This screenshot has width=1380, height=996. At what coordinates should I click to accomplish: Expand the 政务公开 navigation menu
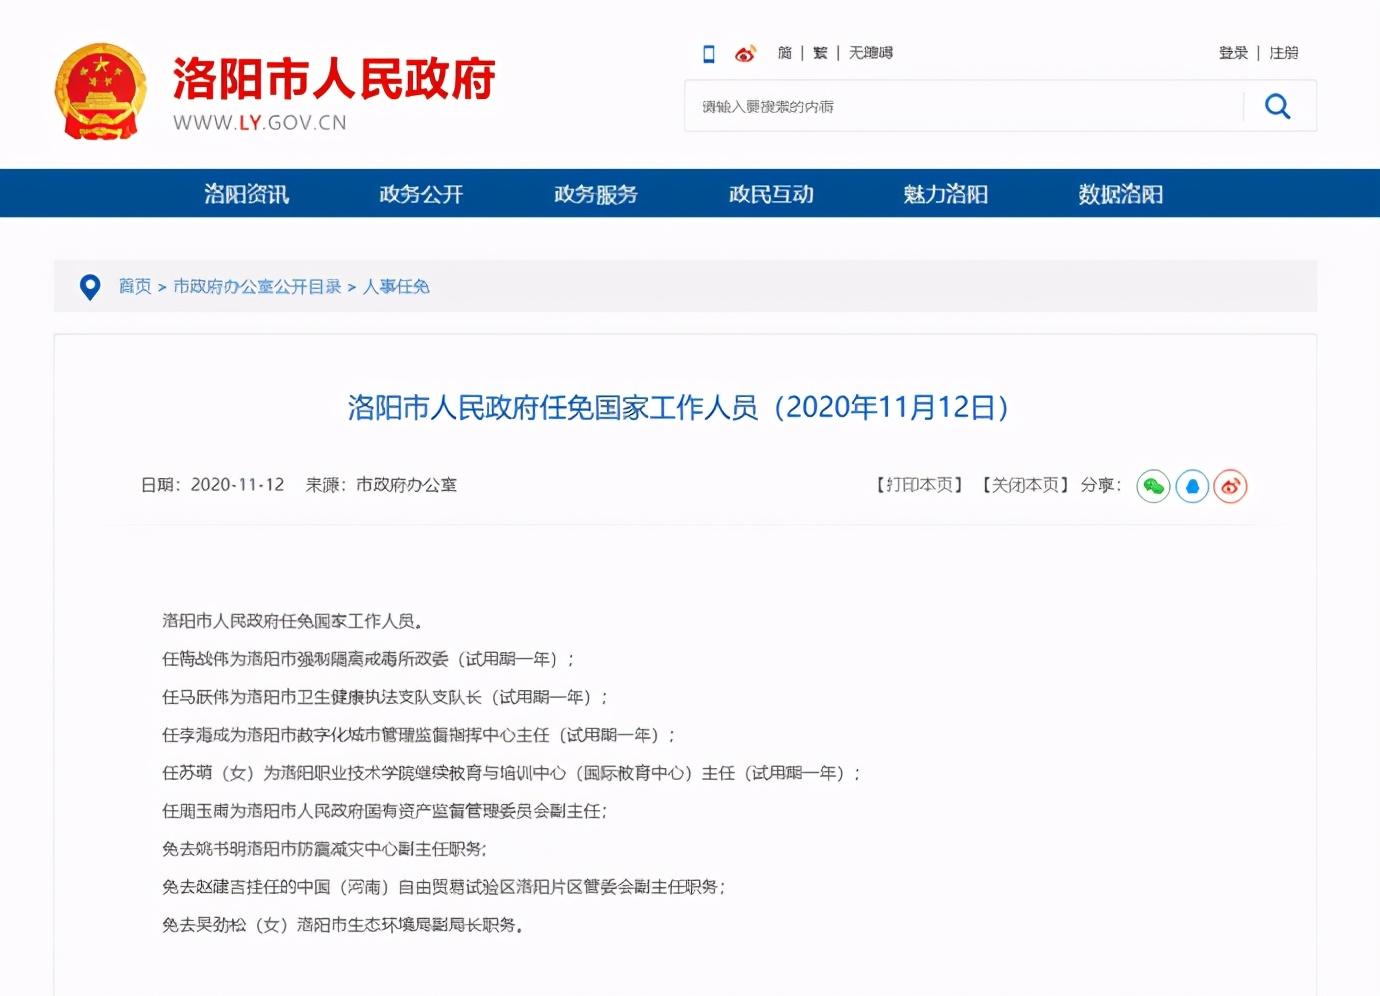tap(421, 194)
